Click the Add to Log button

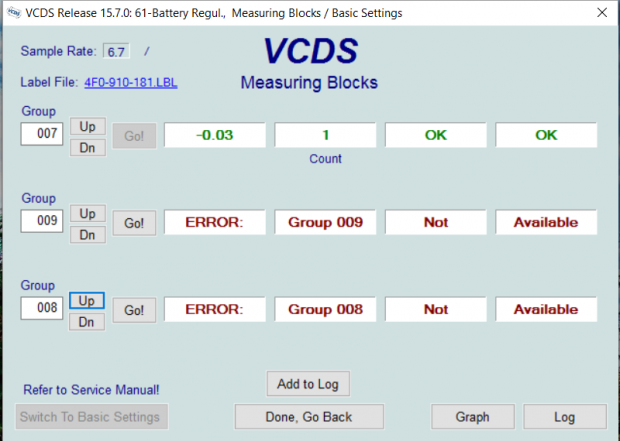308,384
